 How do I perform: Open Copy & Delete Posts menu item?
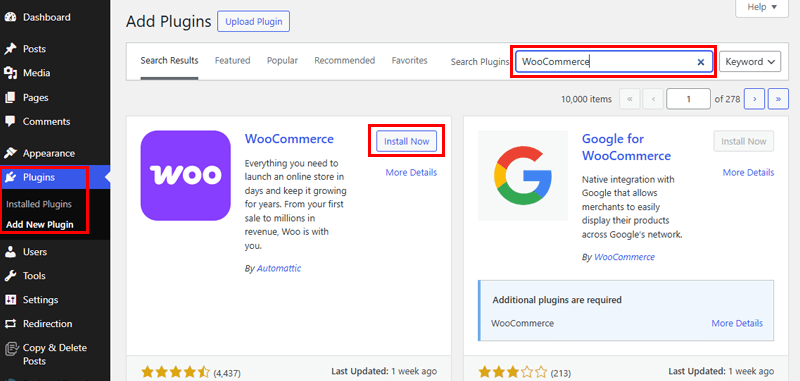55,354
